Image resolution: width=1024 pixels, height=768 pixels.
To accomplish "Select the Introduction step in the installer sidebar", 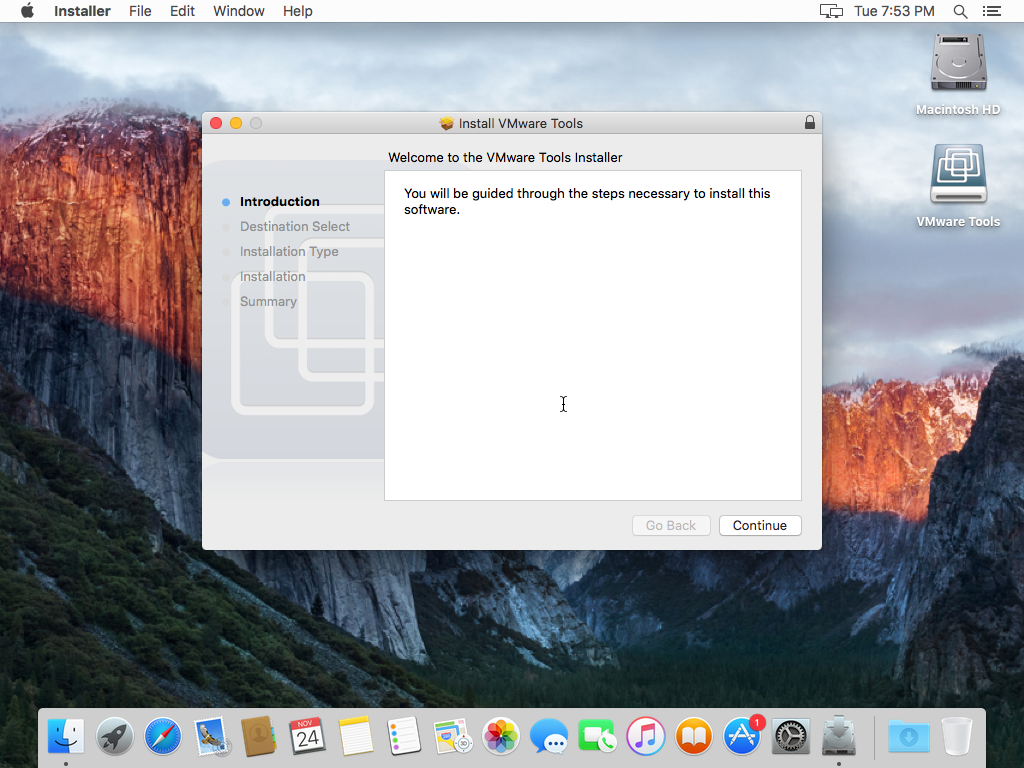I will pyautogui.click(x=280, y=202).
